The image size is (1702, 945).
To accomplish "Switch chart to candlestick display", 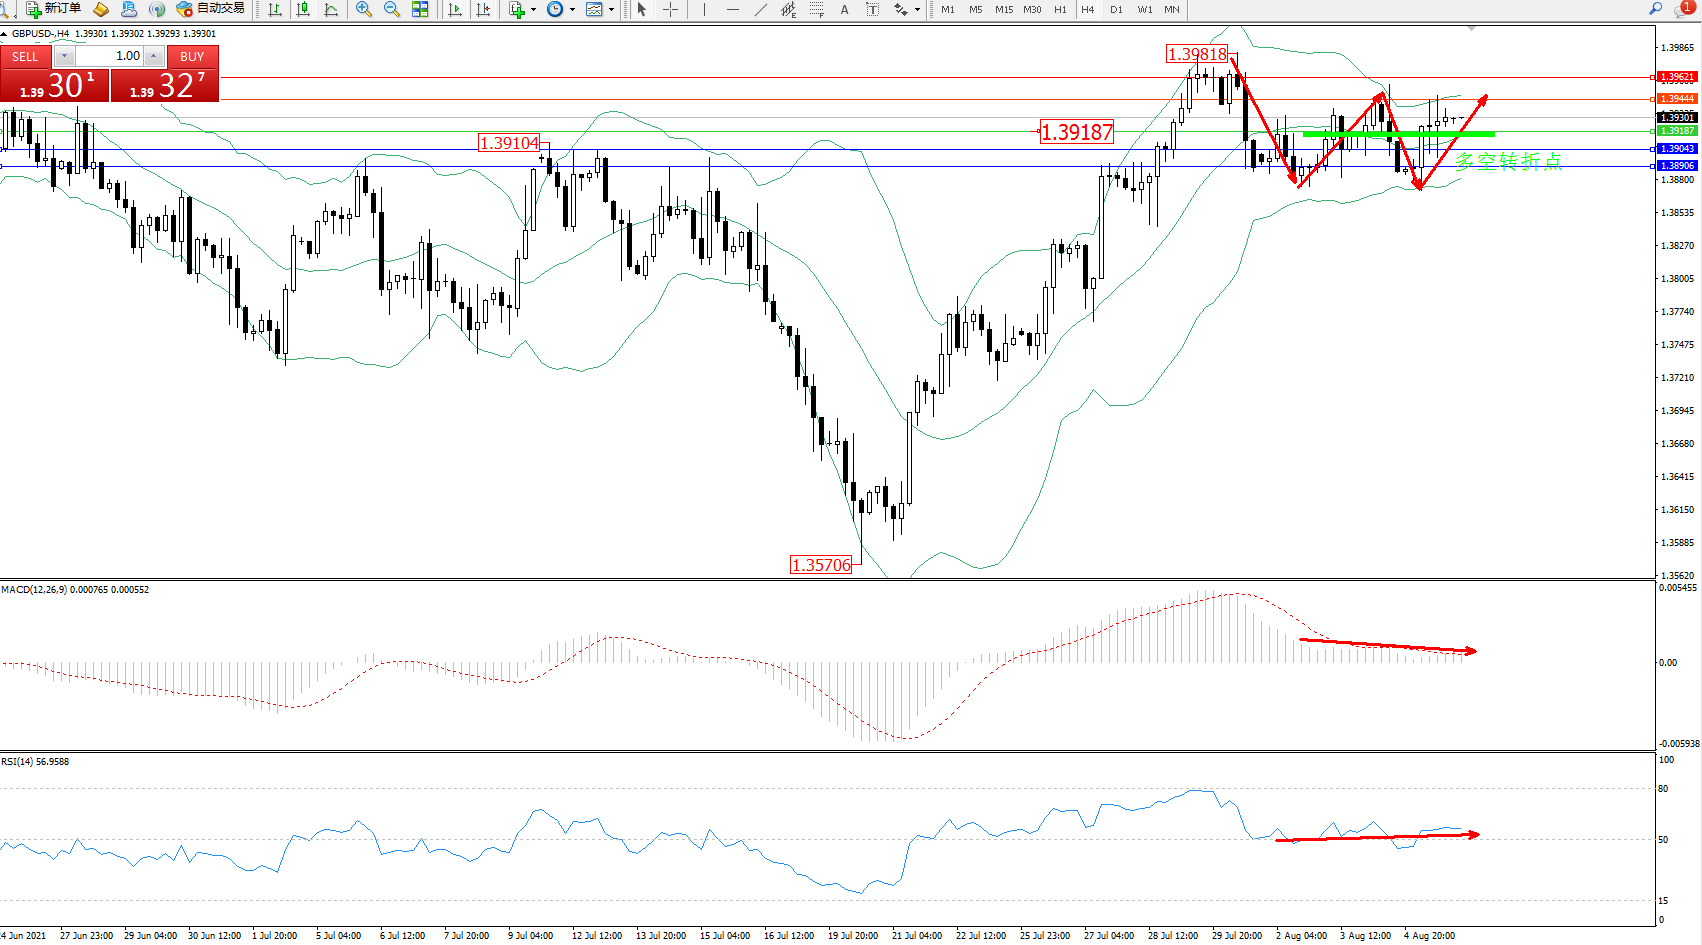I will click(x=303, y=9).
